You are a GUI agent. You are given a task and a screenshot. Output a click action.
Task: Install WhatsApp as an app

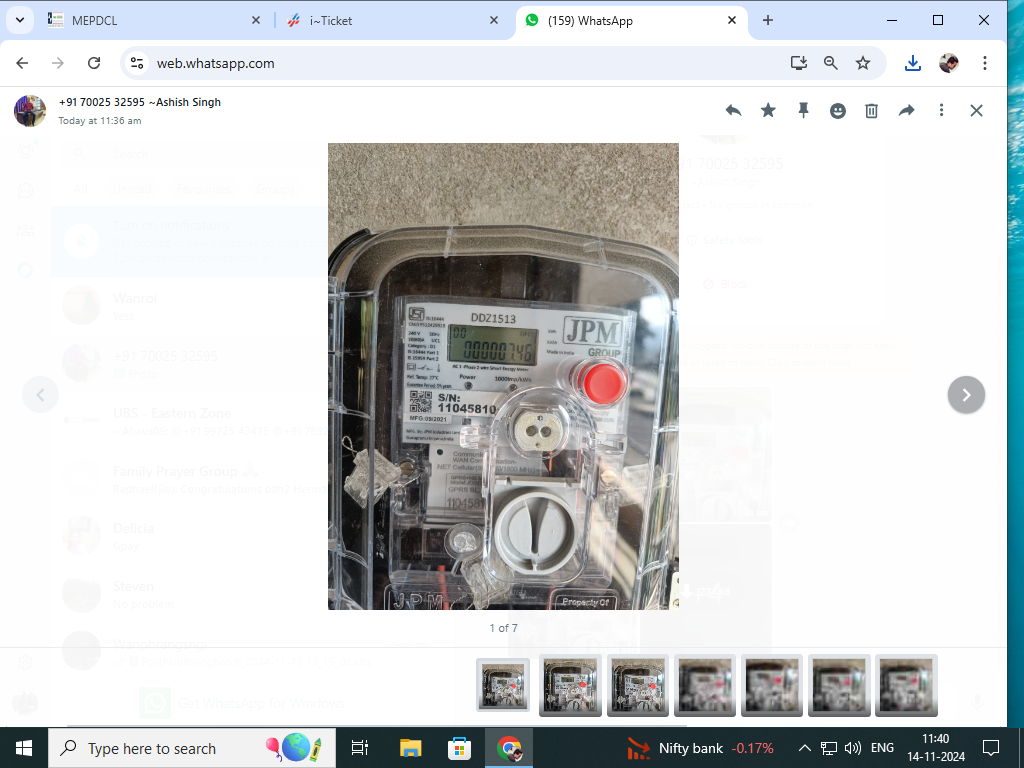coord(799,63)
